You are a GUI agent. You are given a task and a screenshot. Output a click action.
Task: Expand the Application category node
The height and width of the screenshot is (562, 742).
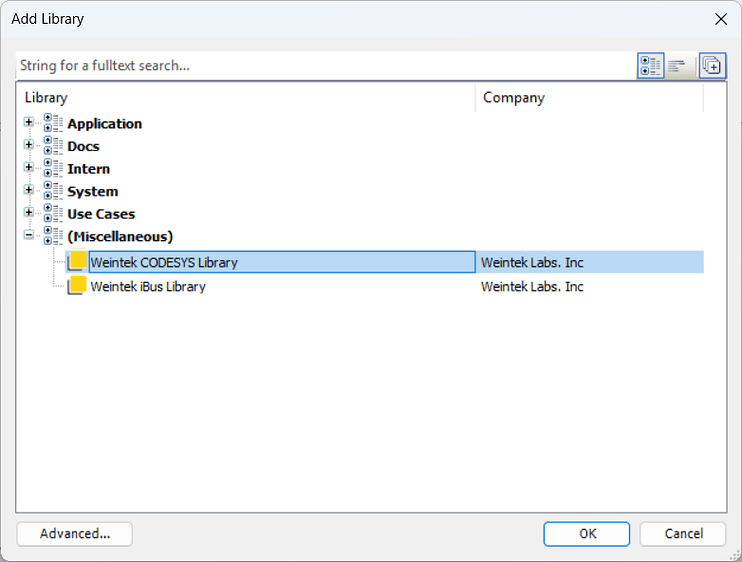28,122
